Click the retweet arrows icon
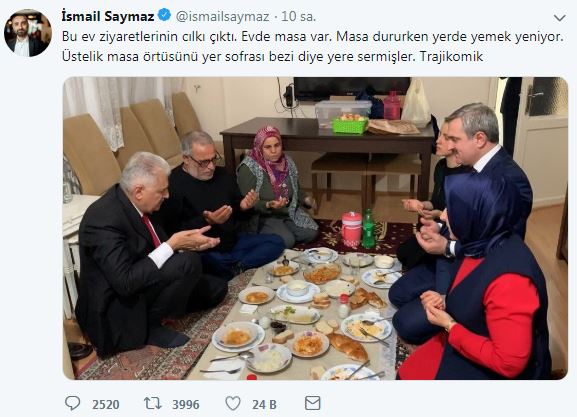 [153, 403]
